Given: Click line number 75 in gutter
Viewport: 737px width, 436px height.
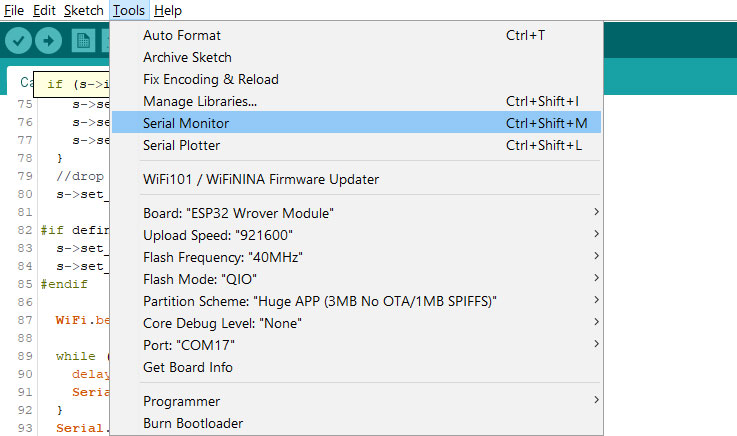Looking at the screenshot, I should coord(25,104).
